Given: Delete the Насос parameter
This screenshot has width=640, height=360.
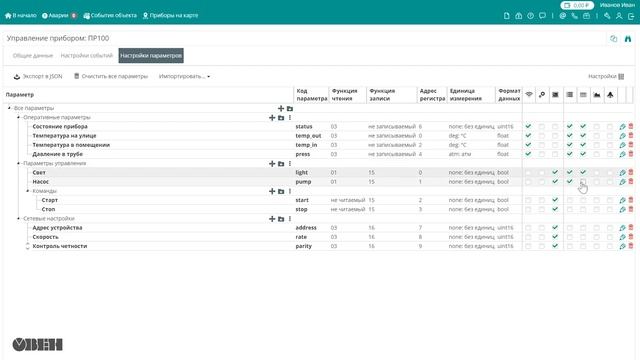Looking at the screenshot, I should (x=631, y=182).
